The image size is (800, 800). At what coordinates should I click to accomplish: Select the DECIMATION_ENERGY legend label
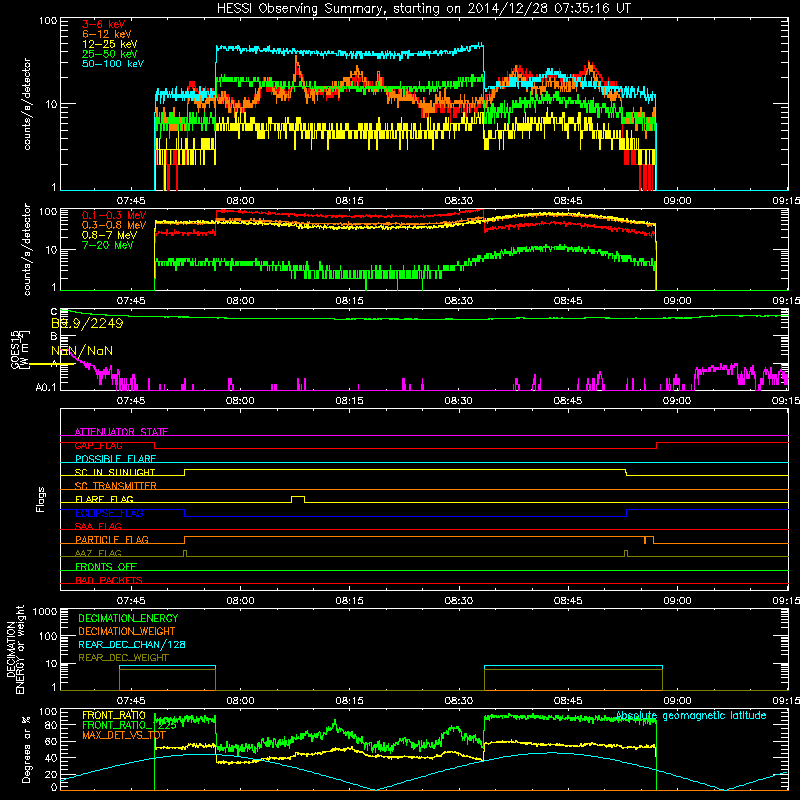pyautogui.click(x=128, y=618)
